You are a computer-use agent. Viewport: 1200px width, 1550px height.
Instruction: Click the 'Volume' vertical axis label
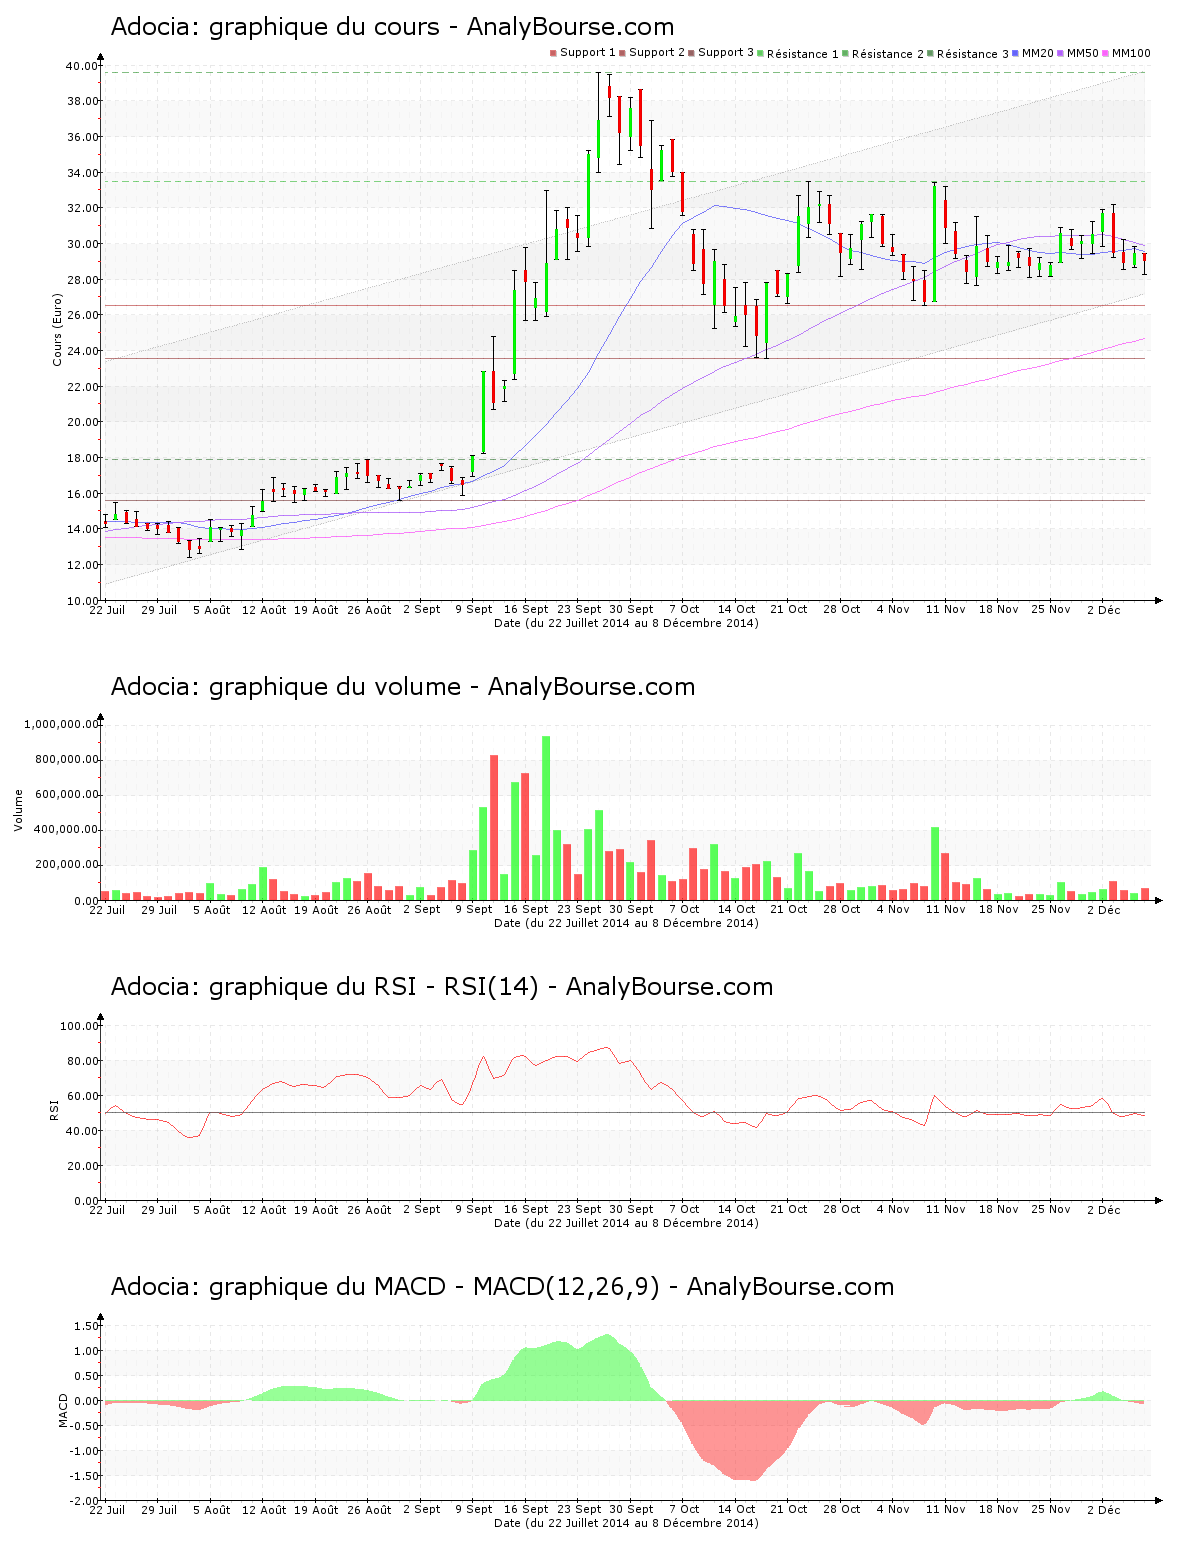pyautogui.click(x=18, y=810)
